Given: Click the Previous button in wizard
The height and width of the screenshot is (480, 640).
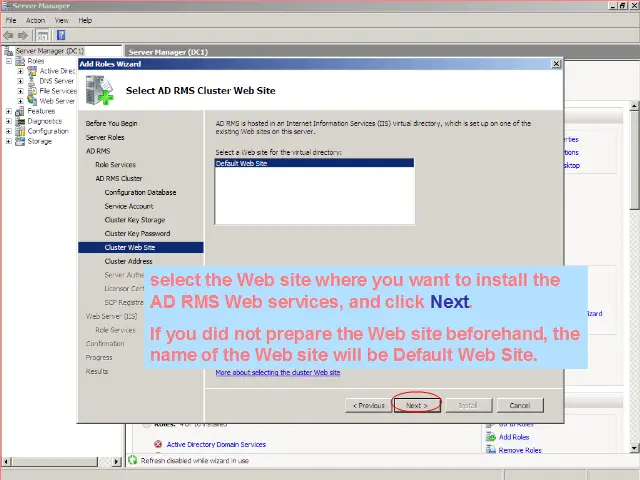Looking at the screenshot, I should [369, 405].
